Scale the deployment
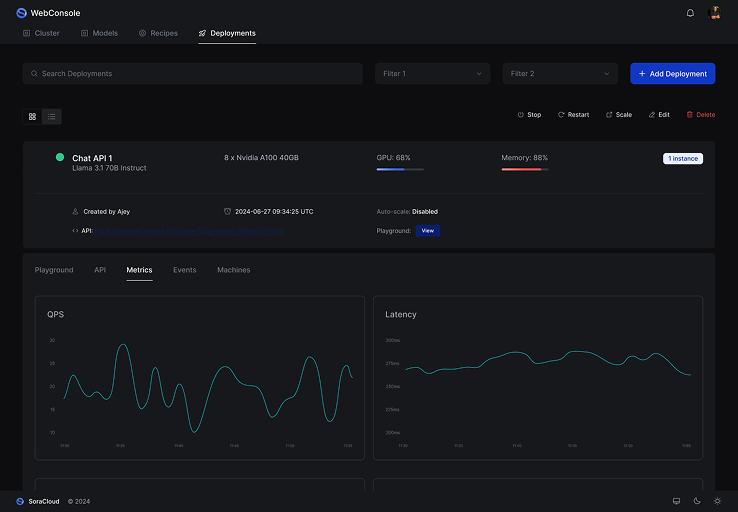The height and width of the screenshot is (512, 738). click(619, 115)
